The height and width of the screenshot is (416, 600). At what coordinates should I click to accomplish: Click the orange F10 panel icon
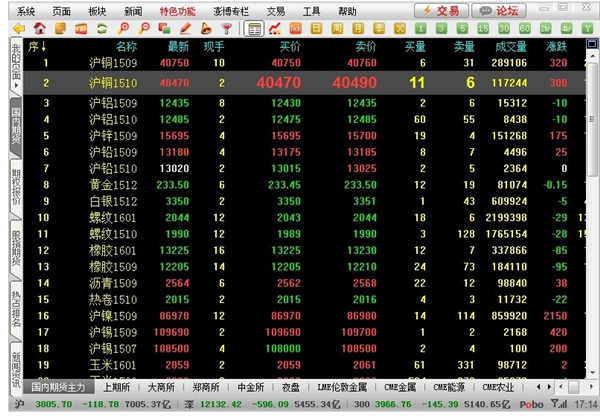81,29
